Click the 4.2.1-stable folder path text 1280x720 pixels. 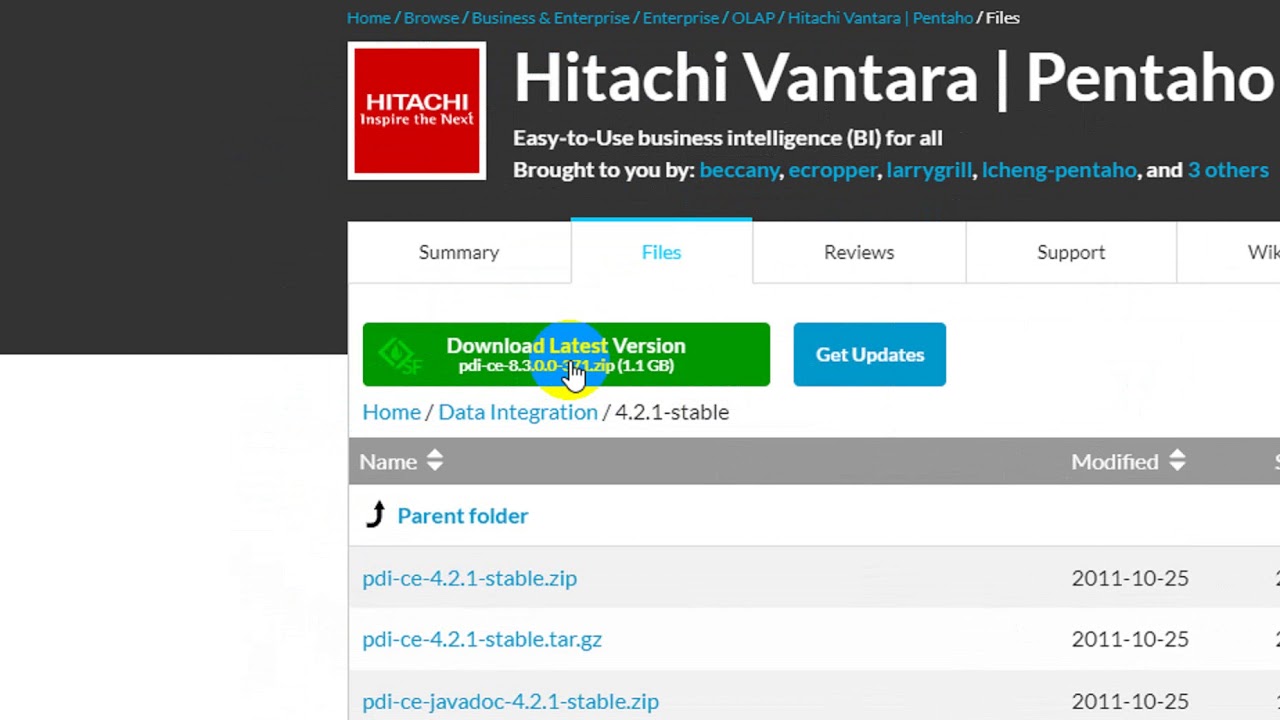point(672,412)
